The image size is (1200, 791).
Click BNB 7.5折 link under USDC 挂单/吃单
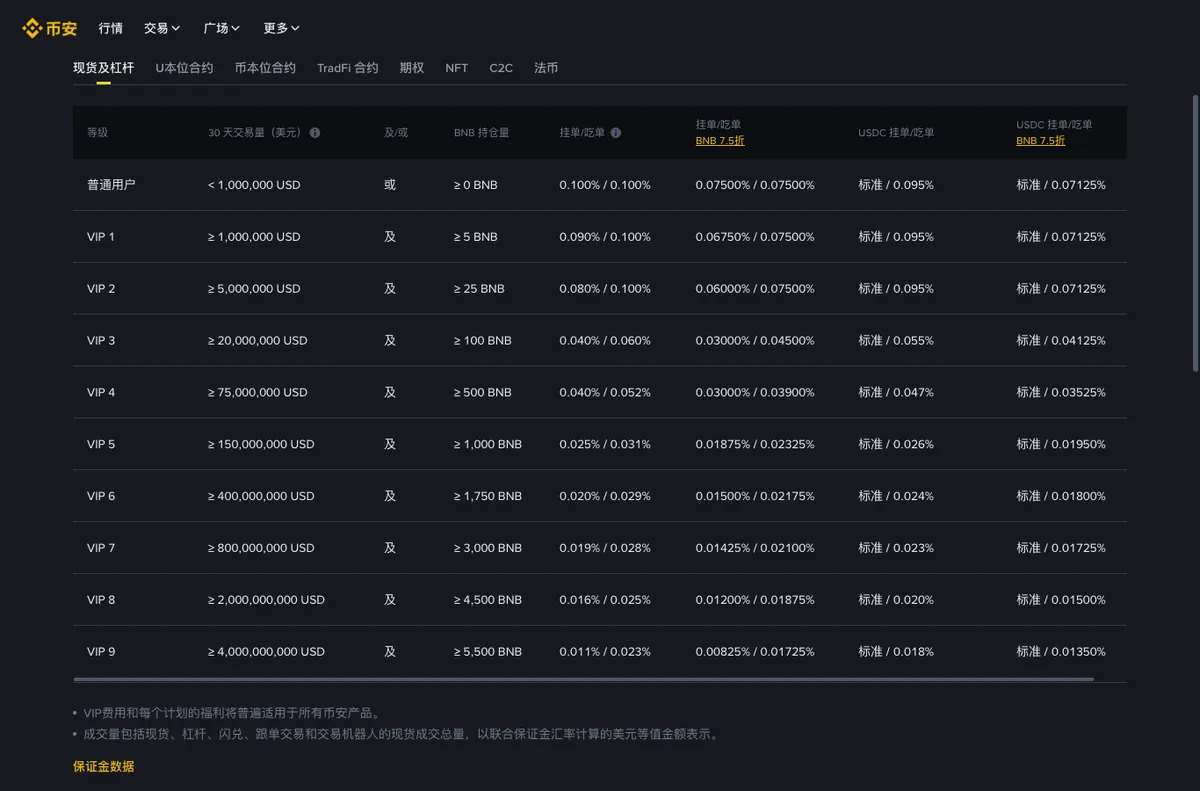(1041, 141)
